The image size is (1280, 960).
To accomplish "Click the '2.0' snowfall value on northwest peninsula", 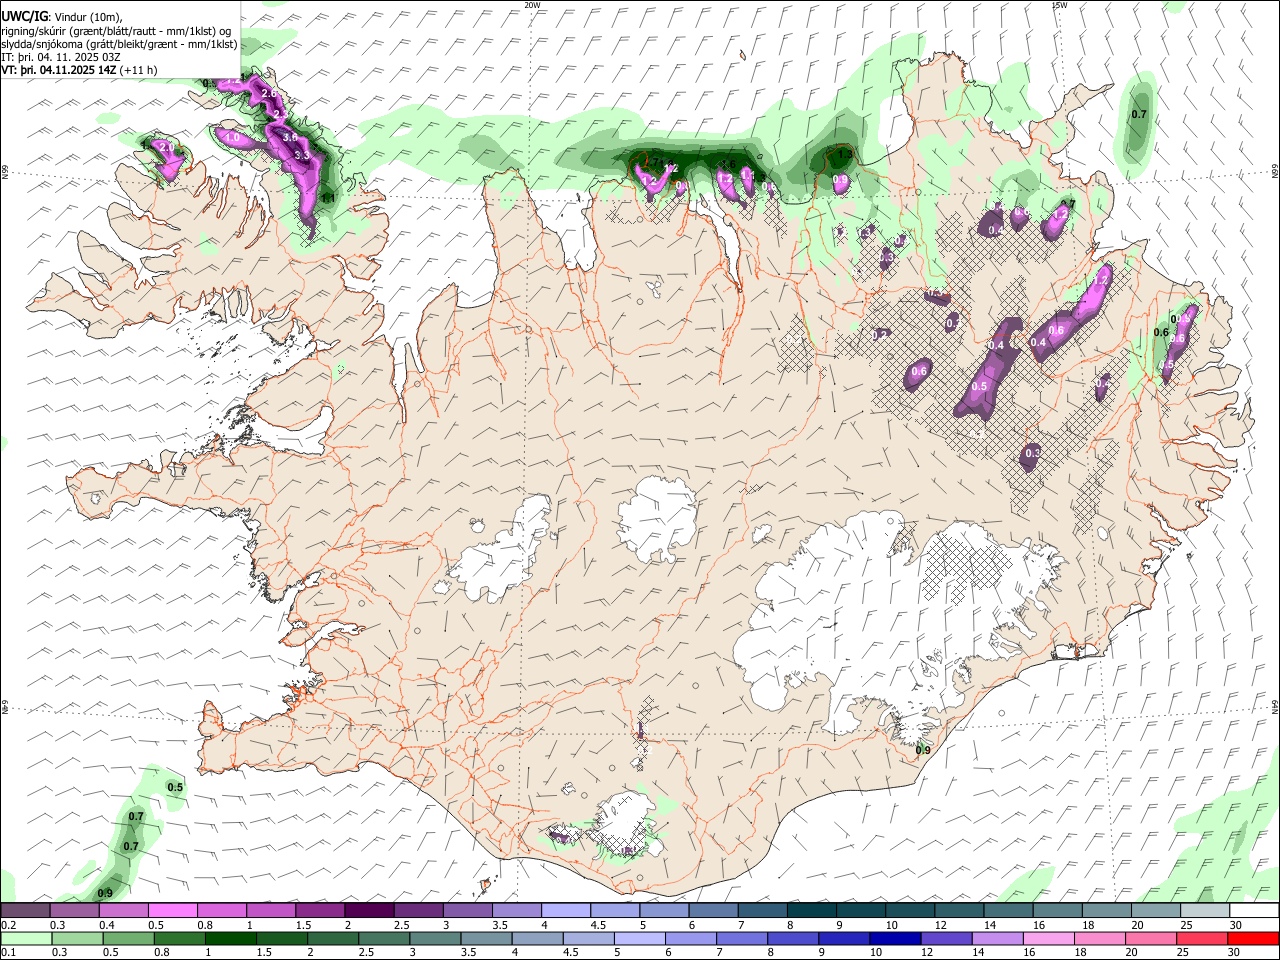I will click(167, 148).
